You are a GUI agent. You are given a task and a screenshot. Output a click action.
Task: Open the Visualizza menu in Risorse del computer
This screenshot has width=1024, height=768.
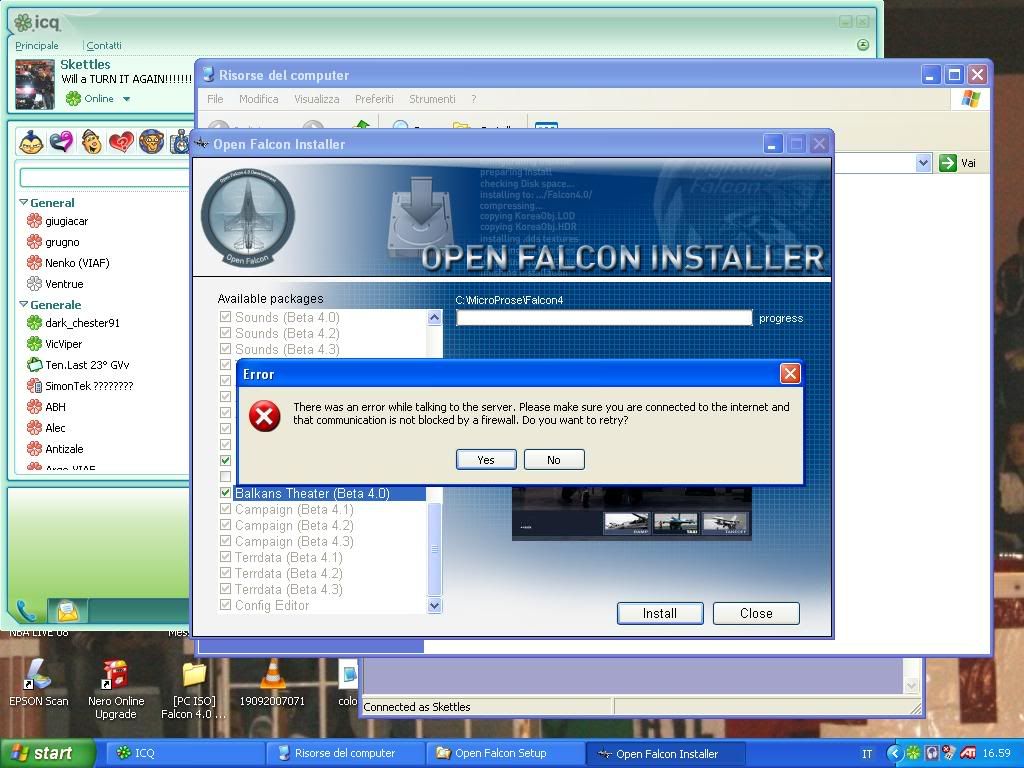[317, 99]
